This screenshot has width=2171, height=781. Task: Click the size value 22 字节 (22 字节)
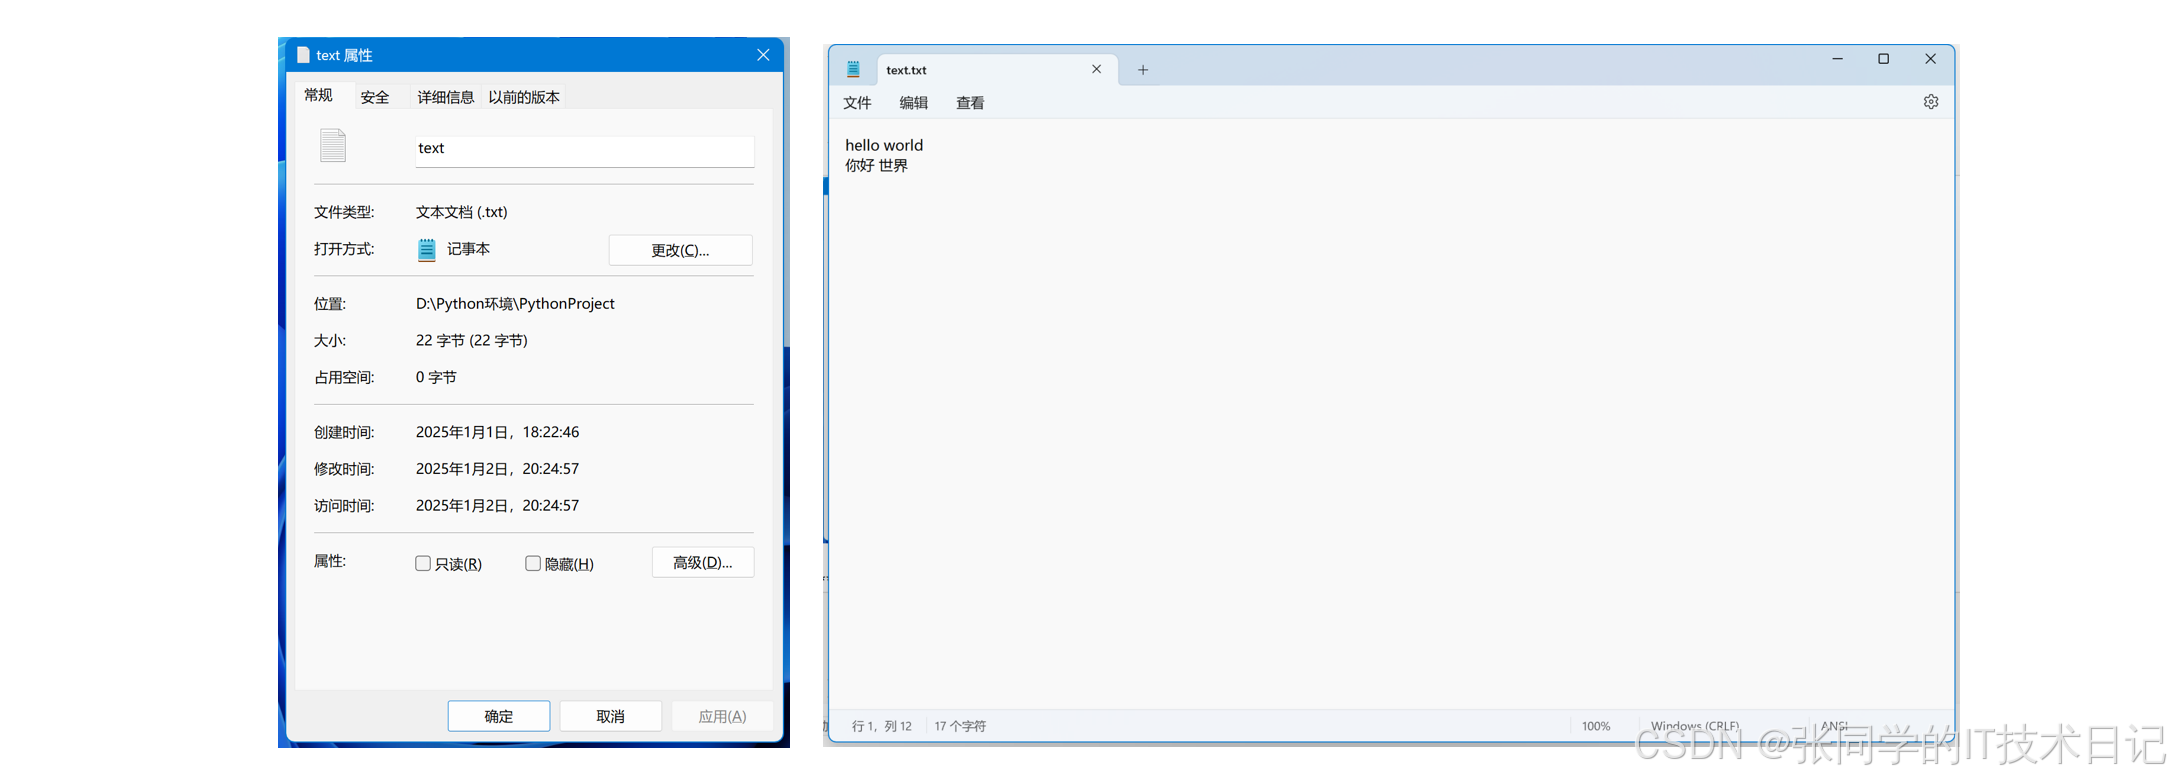click(x=472, y=341)
